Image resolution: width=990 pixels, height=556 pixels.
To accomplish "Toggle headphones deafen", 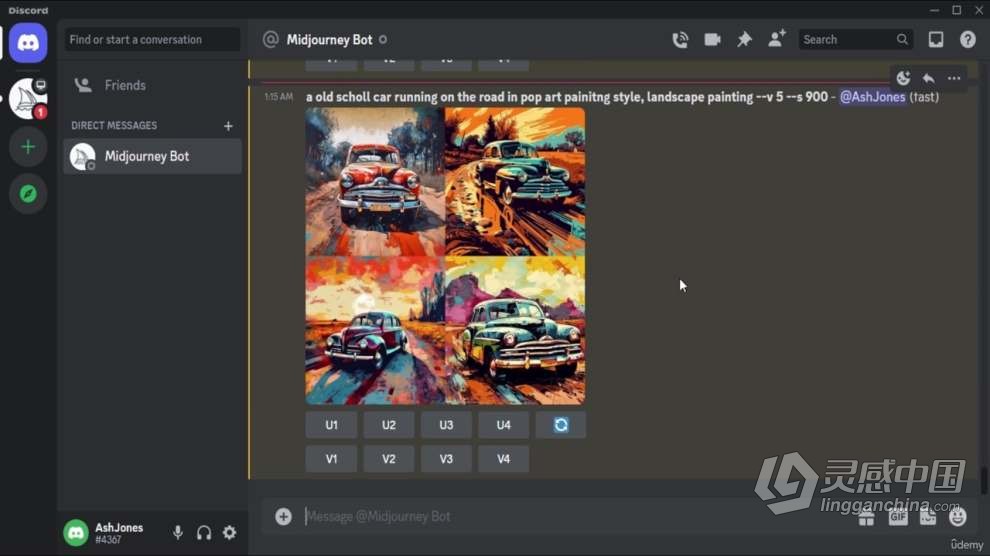I will tap(204, 533).
